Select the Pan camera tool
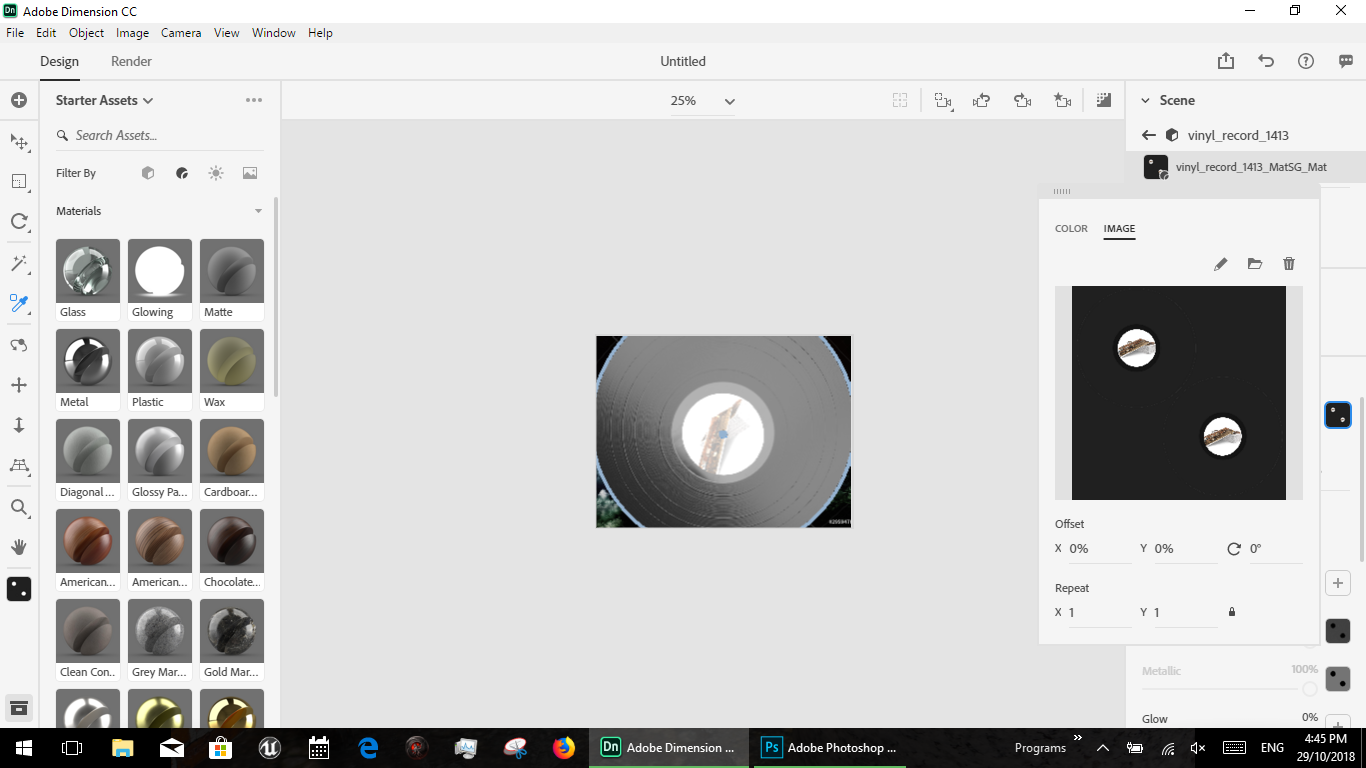Viewport: 1366px width, 768px height. [x=19, y=385]
